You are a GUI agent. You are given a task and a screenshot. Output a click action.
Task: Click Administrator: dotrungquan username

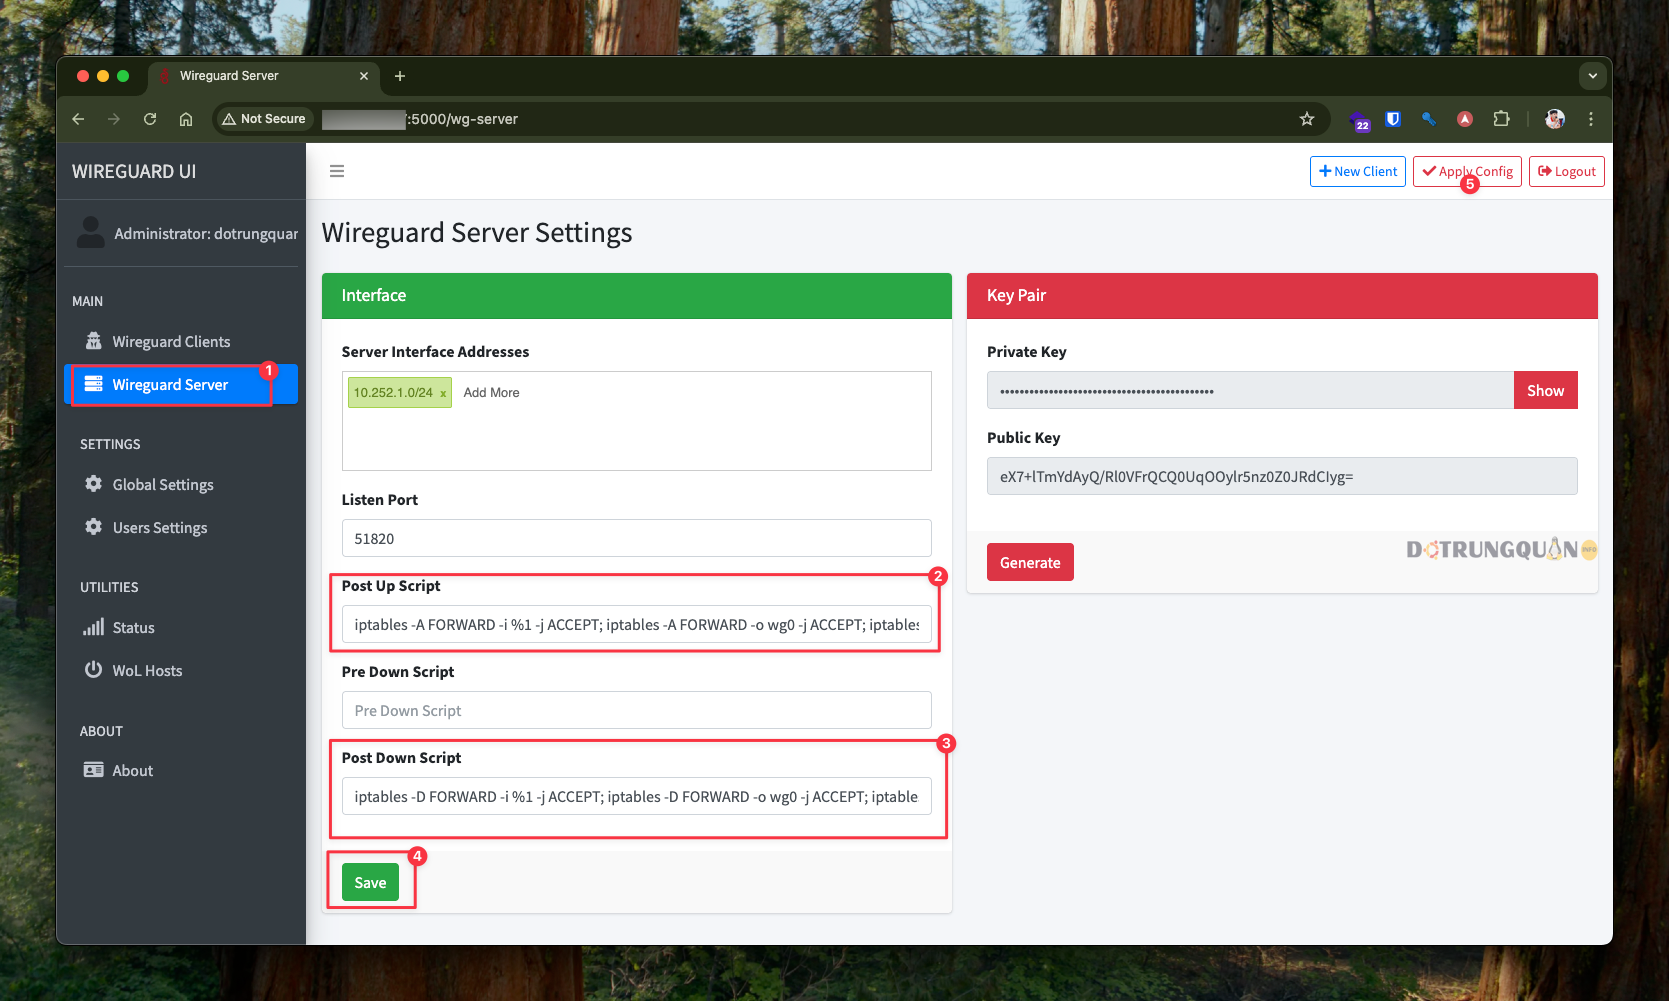pyautogui.click(x=206, y=233)
